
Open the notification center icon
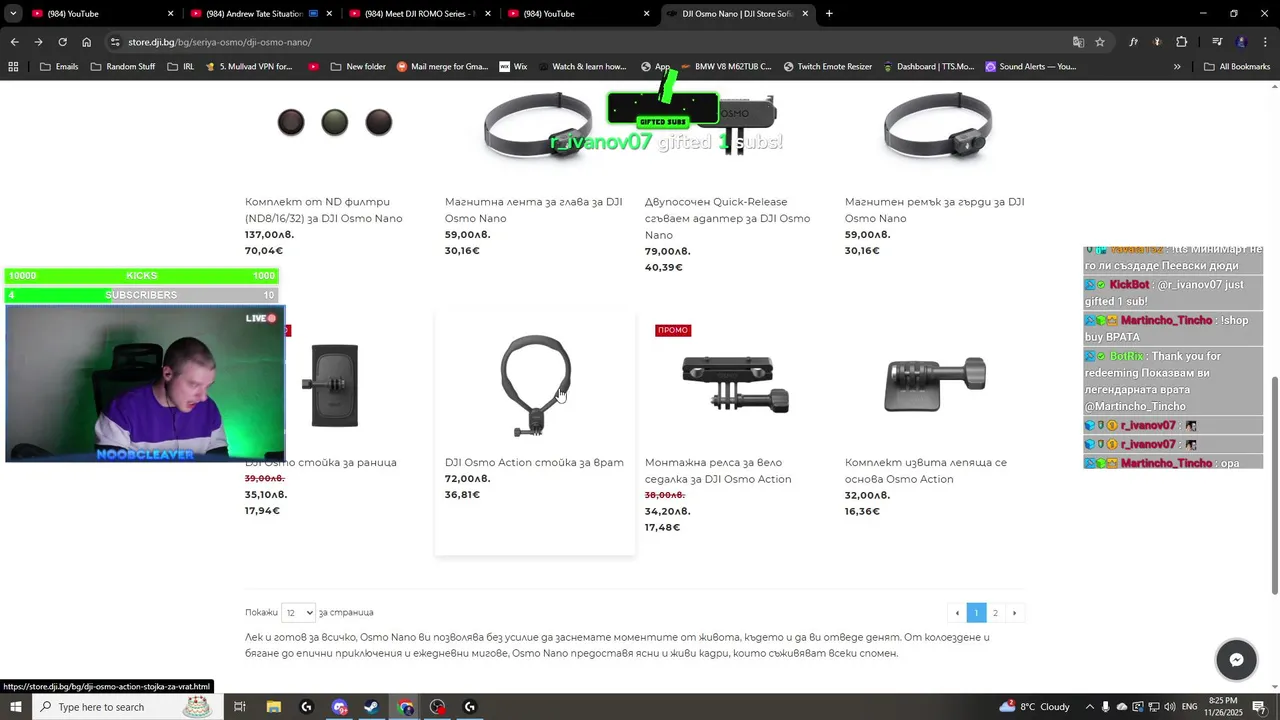pos(1259,707)
